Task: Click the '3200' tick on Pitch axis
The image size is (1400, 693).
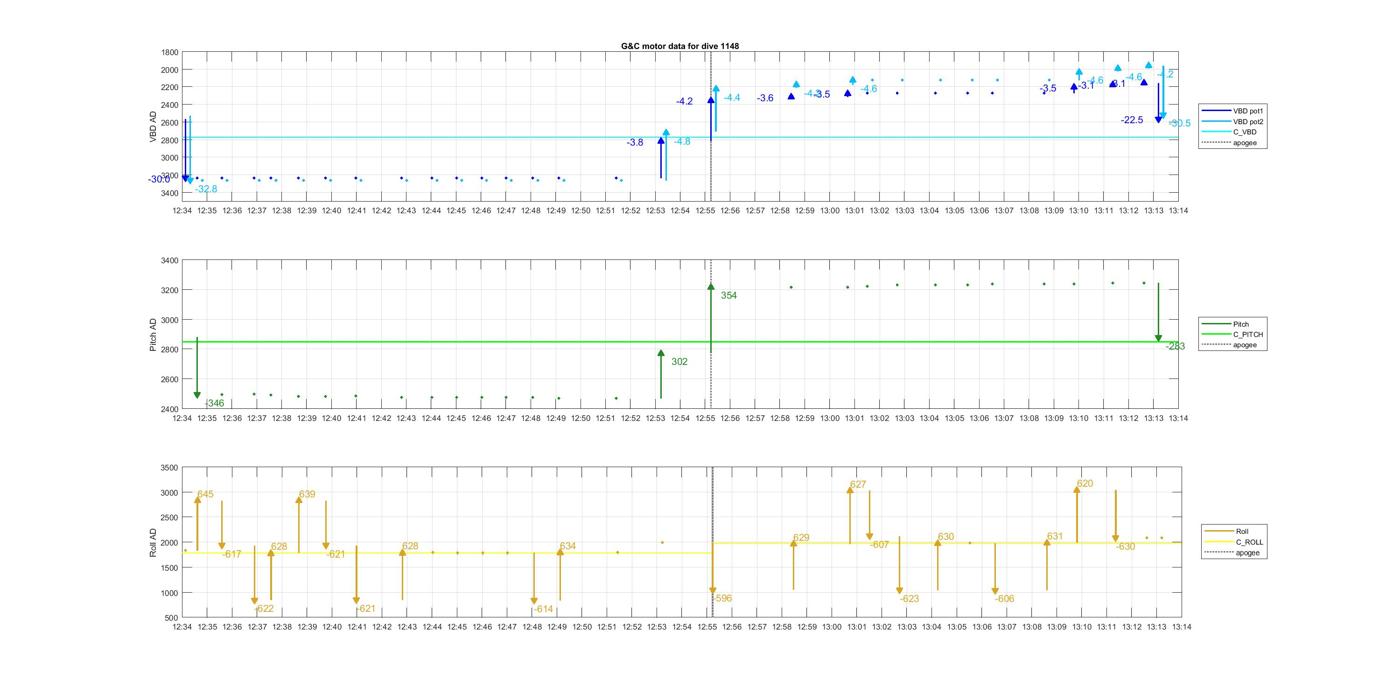Action: pos(170,290)
